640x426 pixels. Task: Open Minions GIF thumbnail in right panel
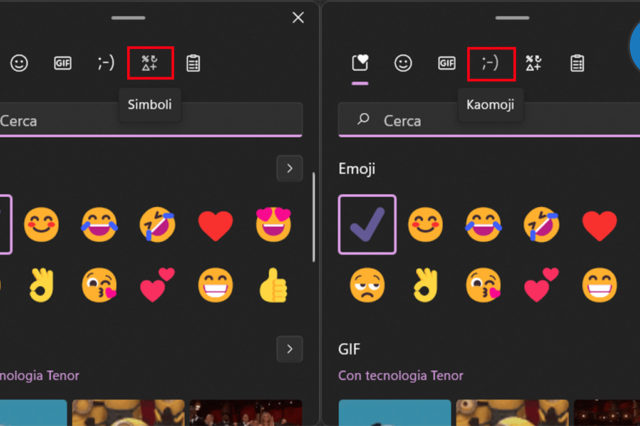coord(512,413)
